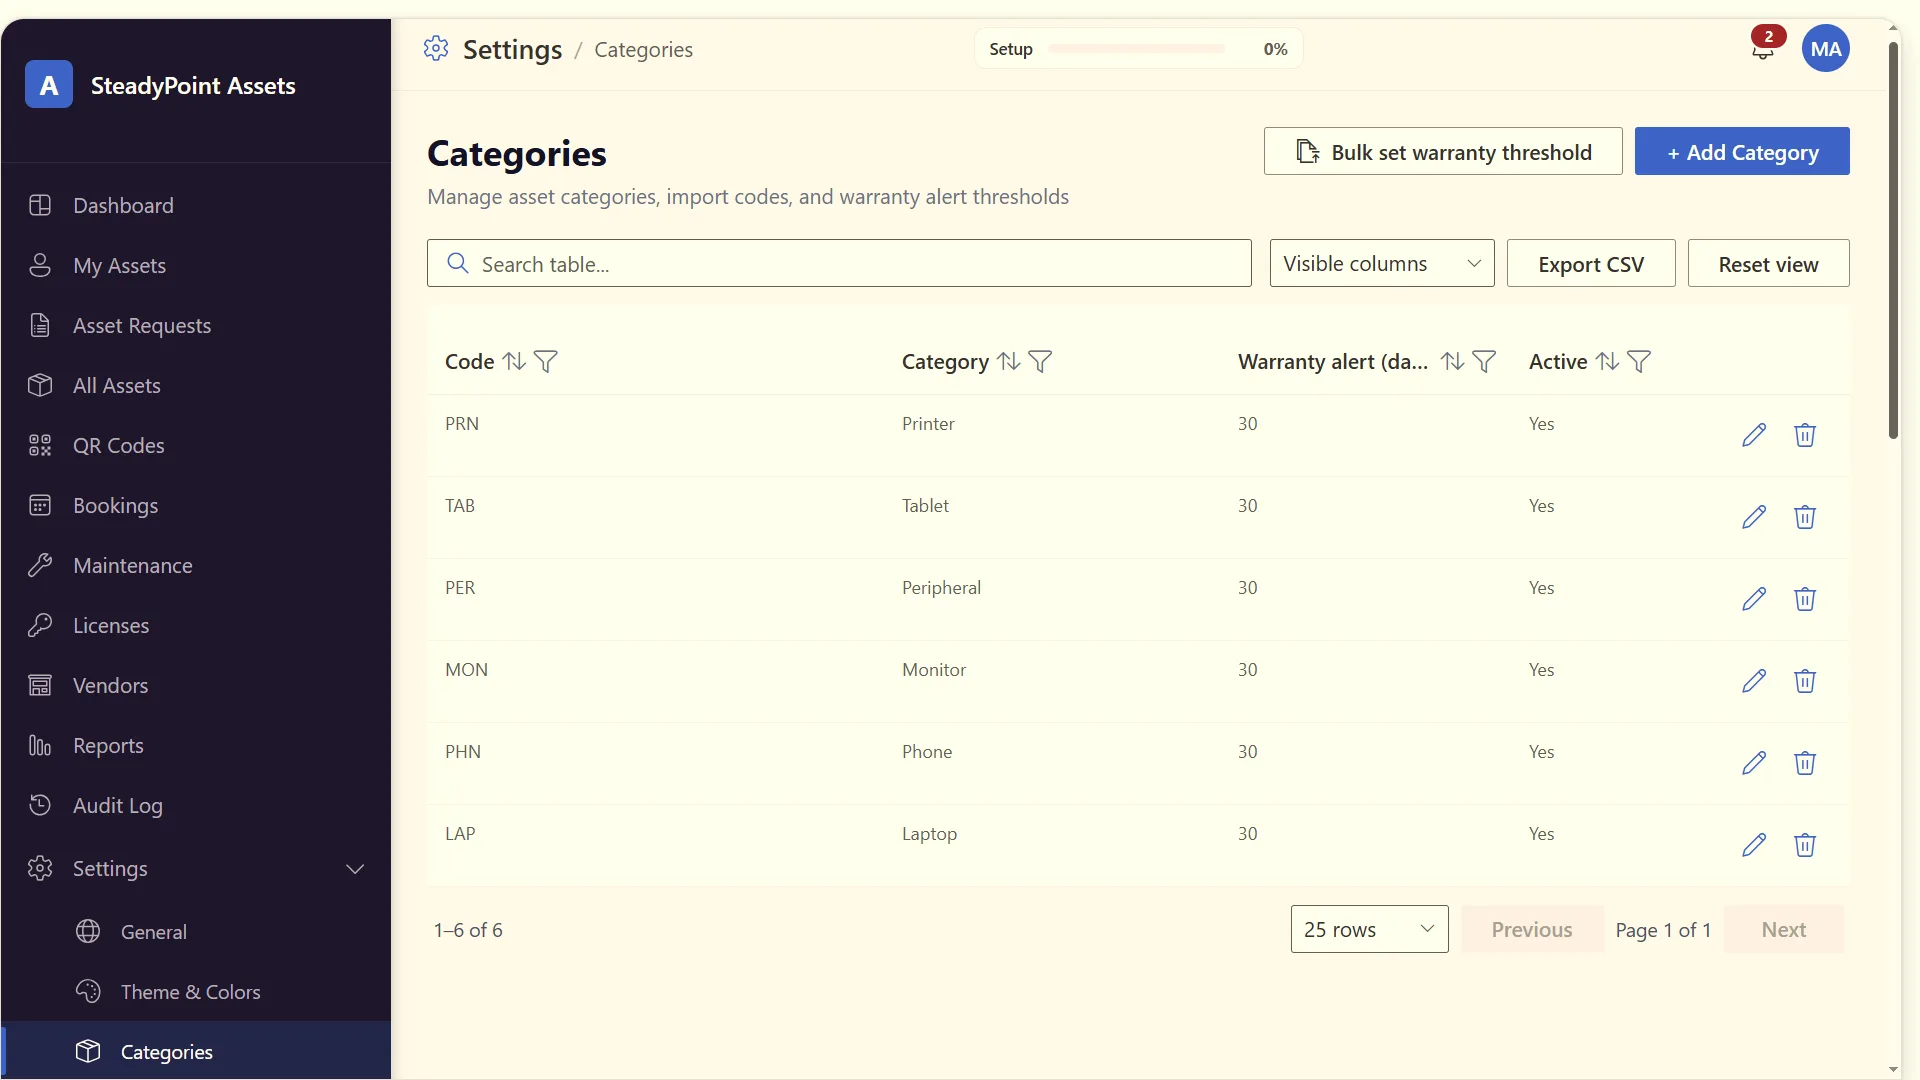
Task: Delete the Printer category row
Action: [1805, 435]
